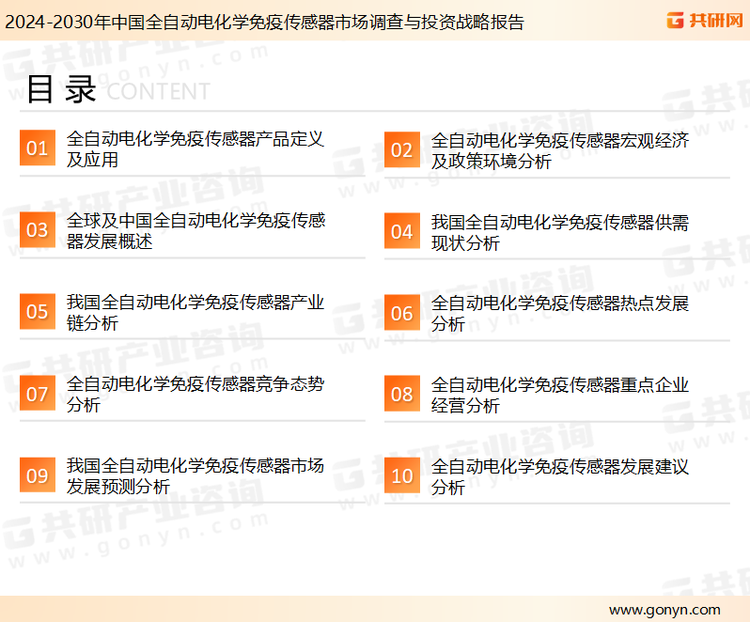Click the CONTENT subtitle text
Screen dimensions: 750x622
tap(158, 91)
